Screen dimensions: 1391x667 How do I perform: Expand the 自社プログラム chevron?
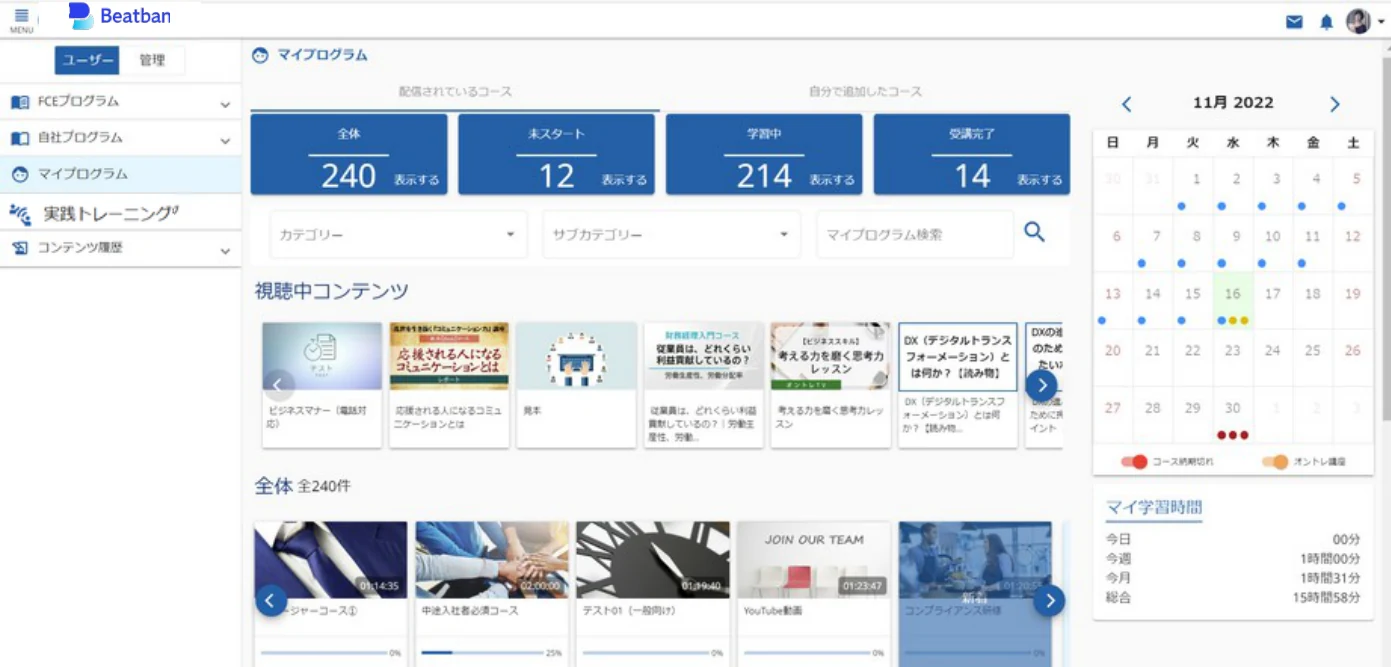coord(225,140)
